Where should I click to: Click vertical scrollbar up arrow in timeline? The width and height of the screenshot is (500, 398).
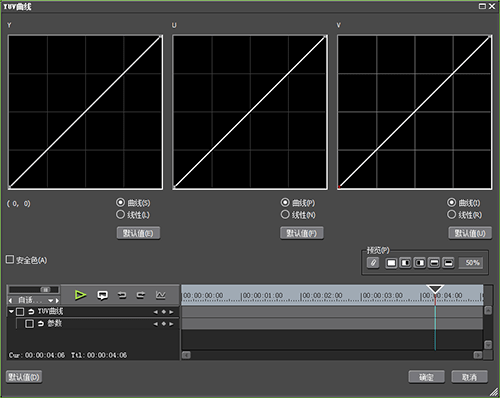[488, 310]
